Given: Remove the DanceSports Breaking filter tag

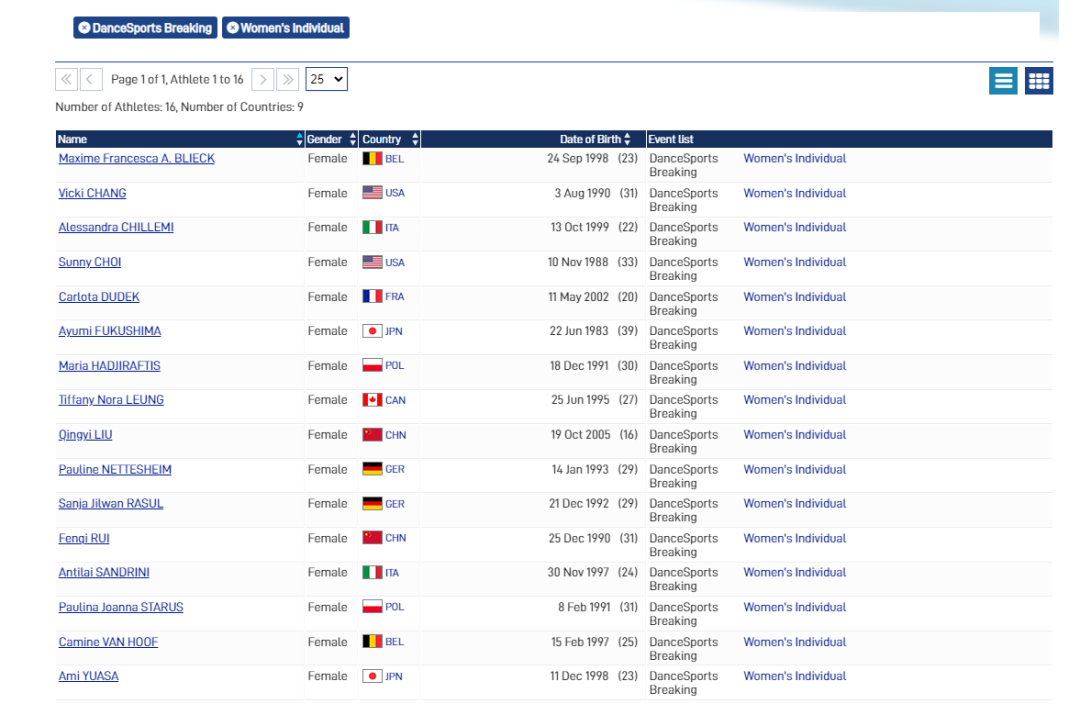Looking at the screenshot, I should click(x=84, y=28).
